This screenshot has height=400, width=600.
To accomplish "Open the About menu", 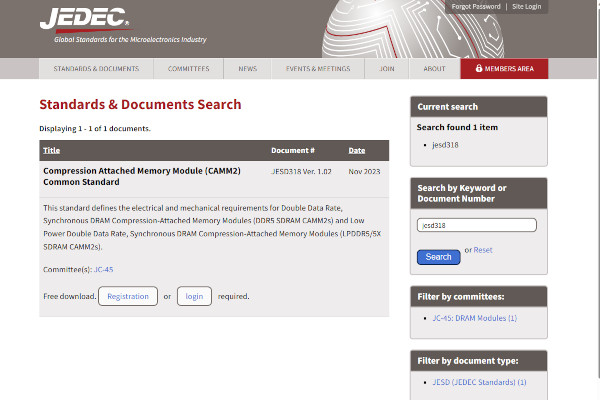I will [434, 69].
